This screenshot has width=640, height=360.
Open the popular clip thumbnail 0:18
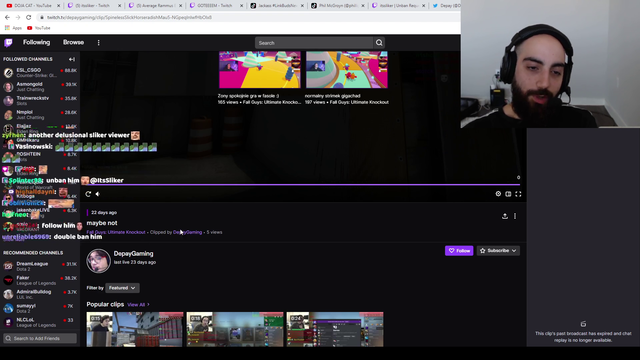[x=235, y=329]
